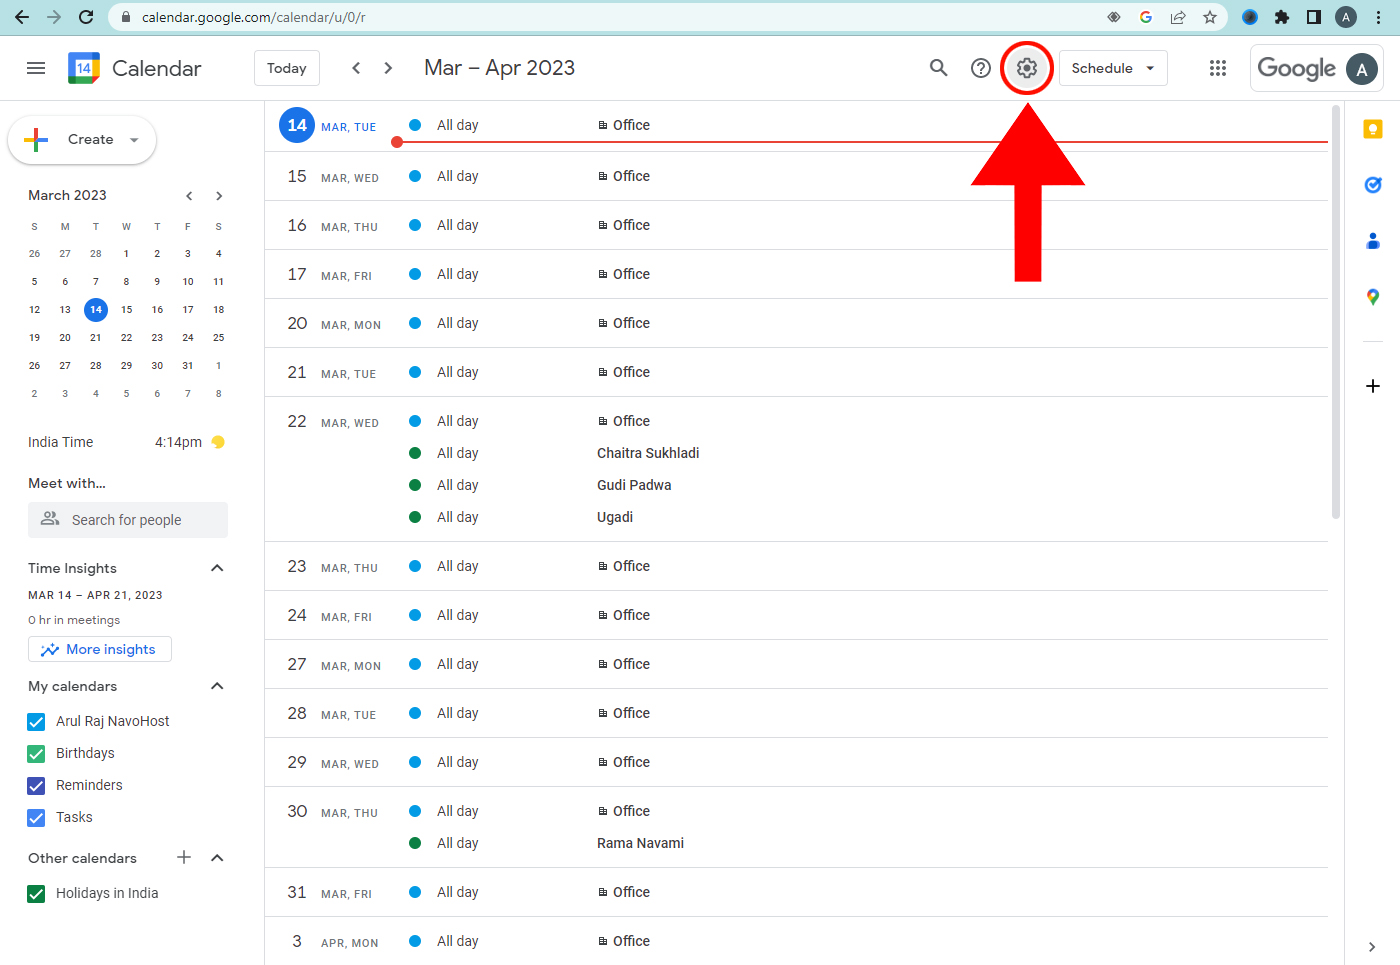This screenshot has height=965, width=1400.
Task: Open the Office event on March 15
Action: point(631,176)
